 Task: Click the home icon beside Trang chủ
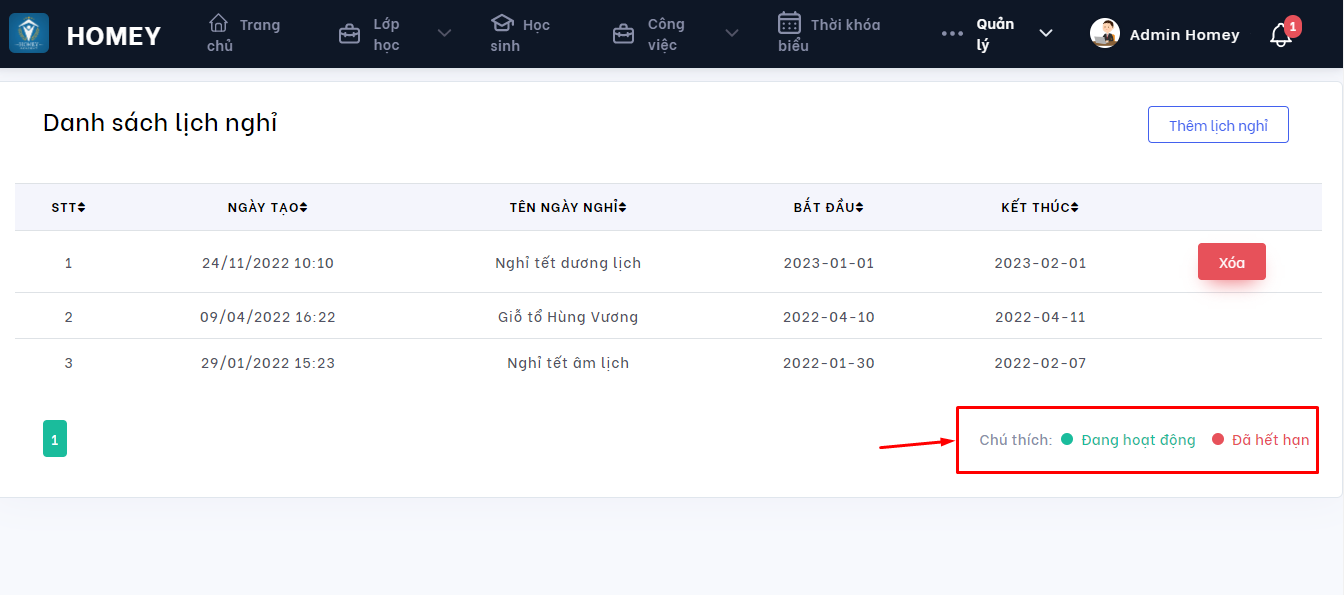(218, 23)
